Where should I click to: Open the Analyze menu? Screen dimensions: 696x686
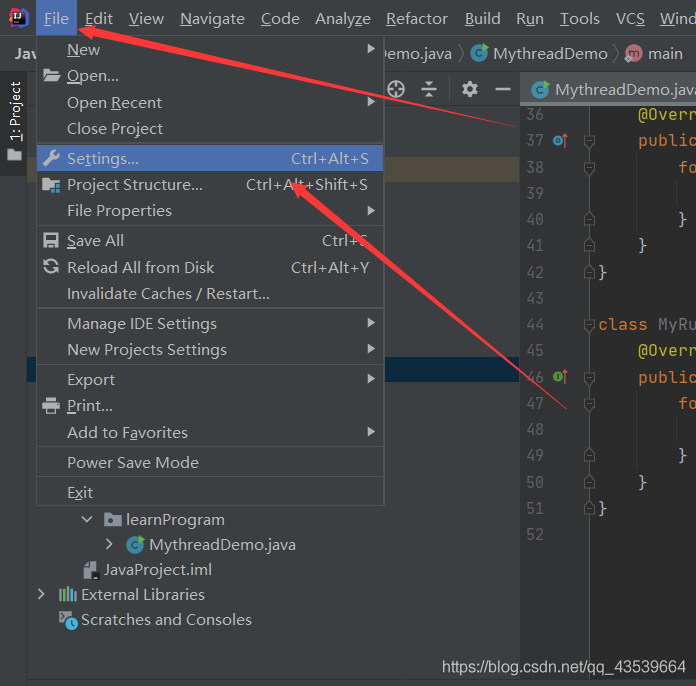point(343,19)
